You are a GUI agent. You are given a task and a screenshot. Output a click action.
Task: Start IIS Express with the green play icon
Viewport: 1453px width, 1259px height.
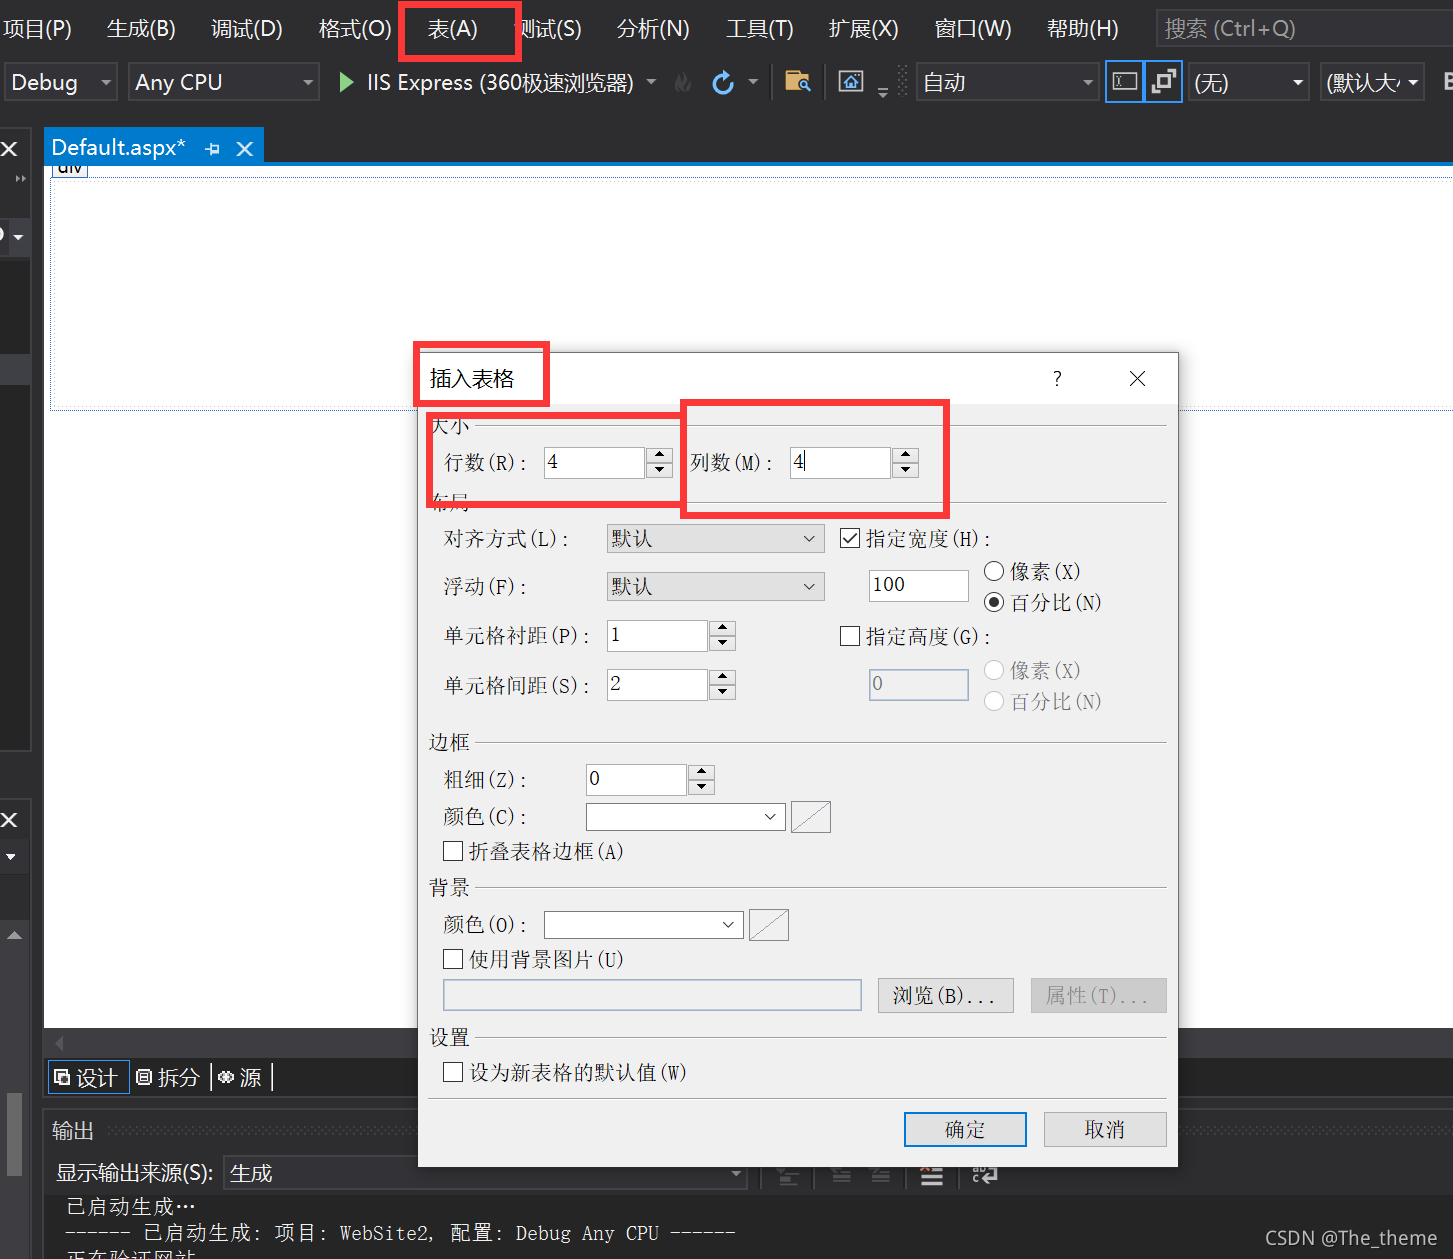[346, 82]
